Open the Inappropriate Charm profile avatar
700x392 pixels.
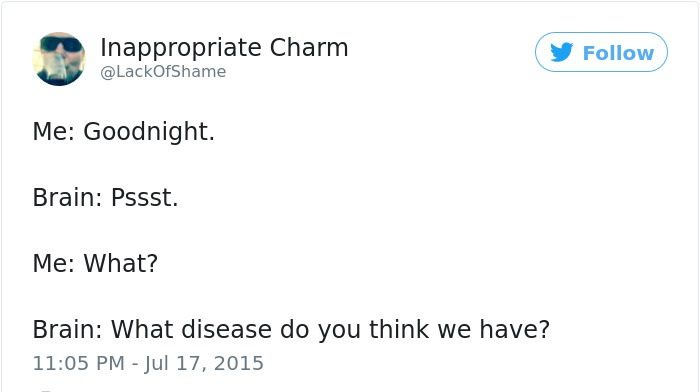[59, 58]
